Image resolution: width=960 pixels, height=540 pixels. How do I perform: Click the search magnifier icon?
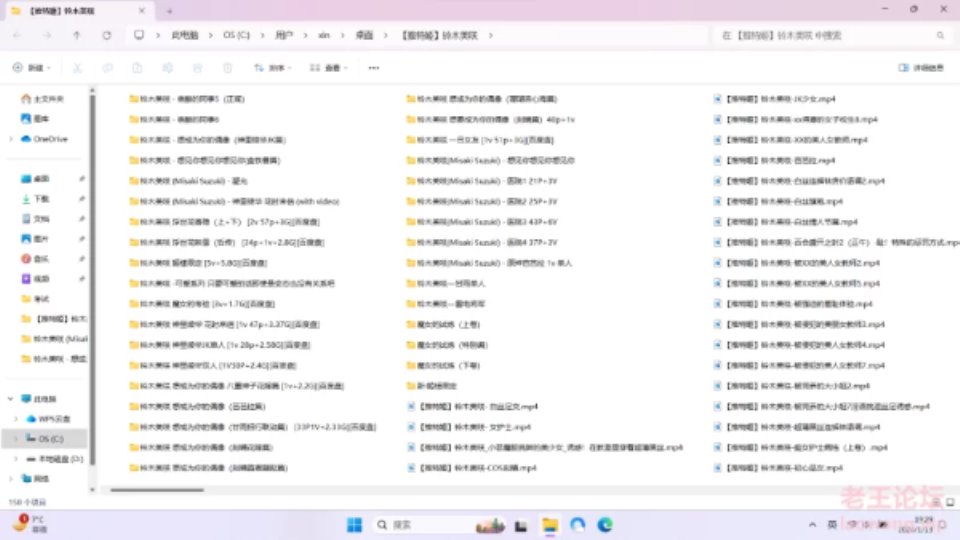pyautogui.click(x=940, y=36)
